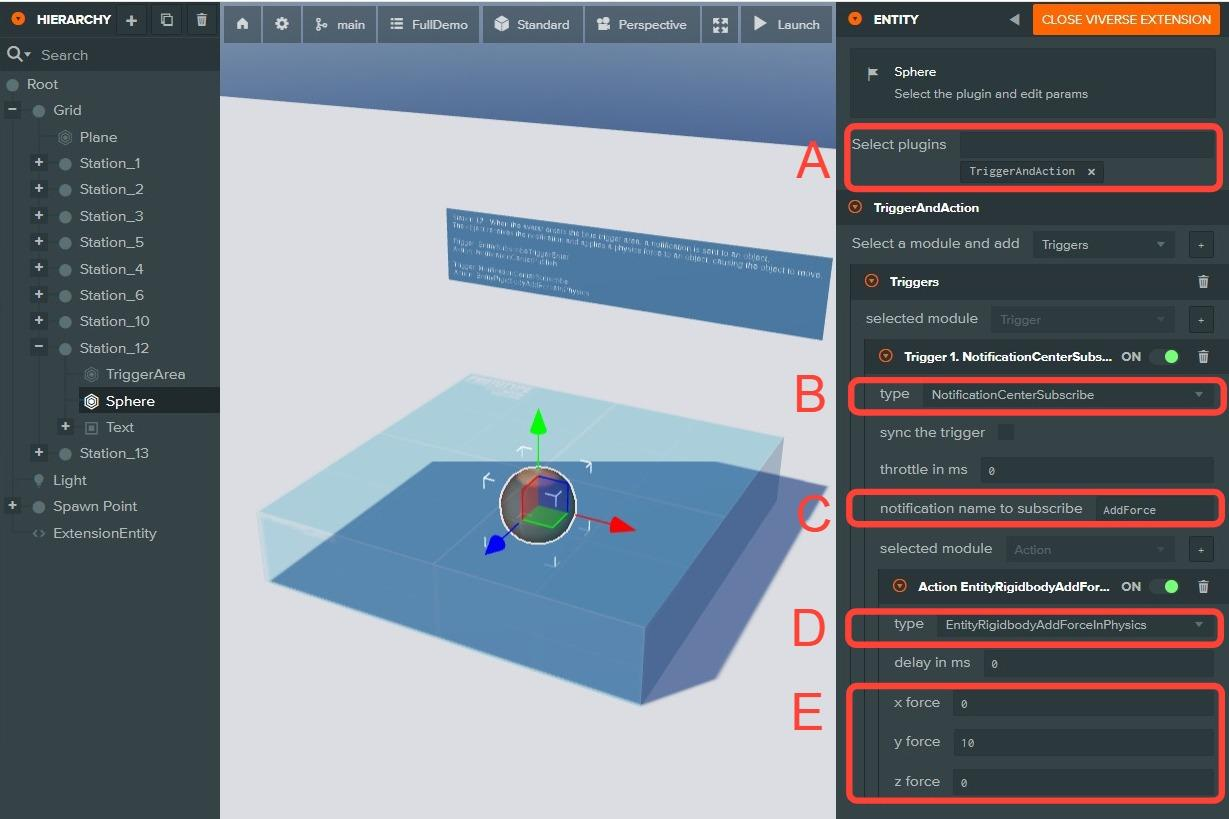The image size is (1229, 819).
Task: Toggle the EntityRigidbodyAddForce action ON switch
Action: point(1164,587)
